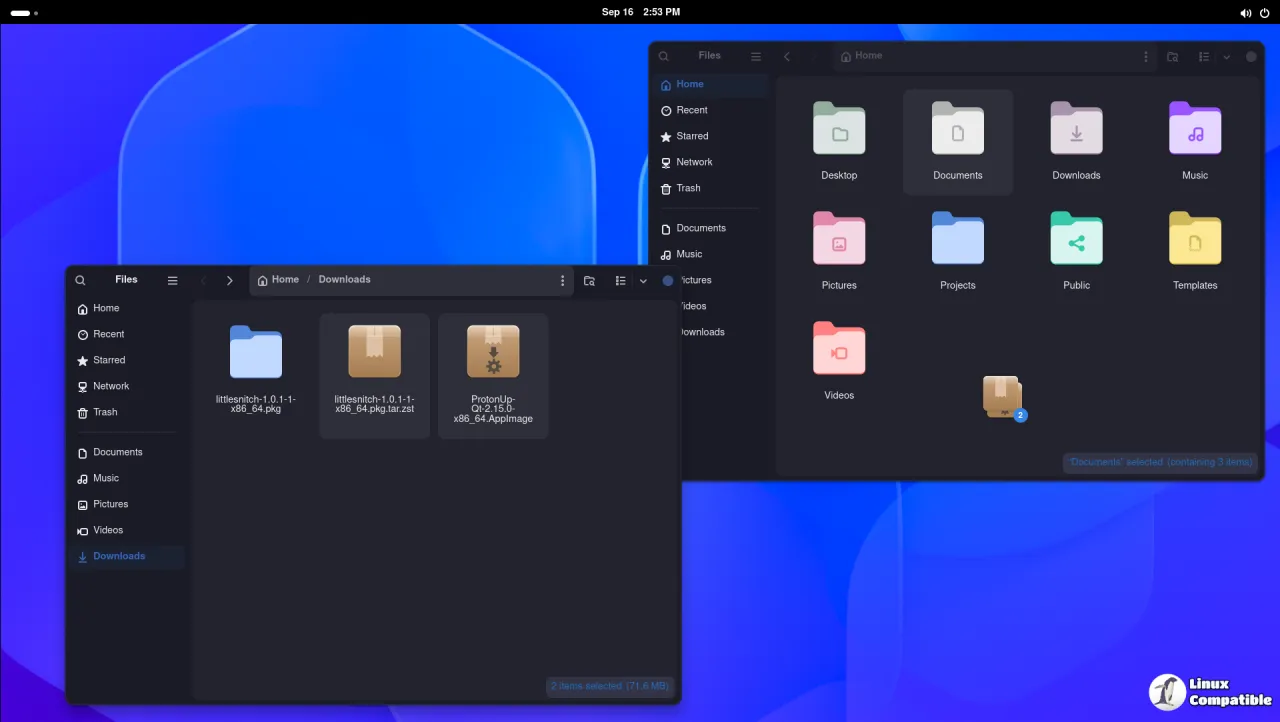Search everywhere icon in Downloads window toolbar
1280x722 pixels.
click(589, 281)
